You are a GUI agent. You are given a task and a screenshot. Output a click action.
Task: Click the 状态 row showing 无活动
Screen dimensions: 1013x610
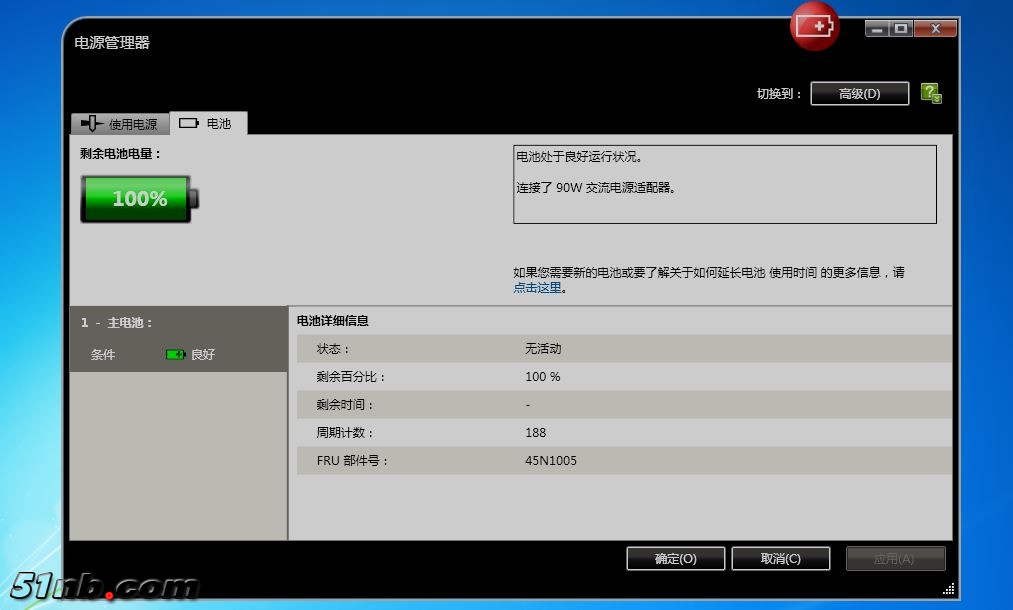[620, 349]
